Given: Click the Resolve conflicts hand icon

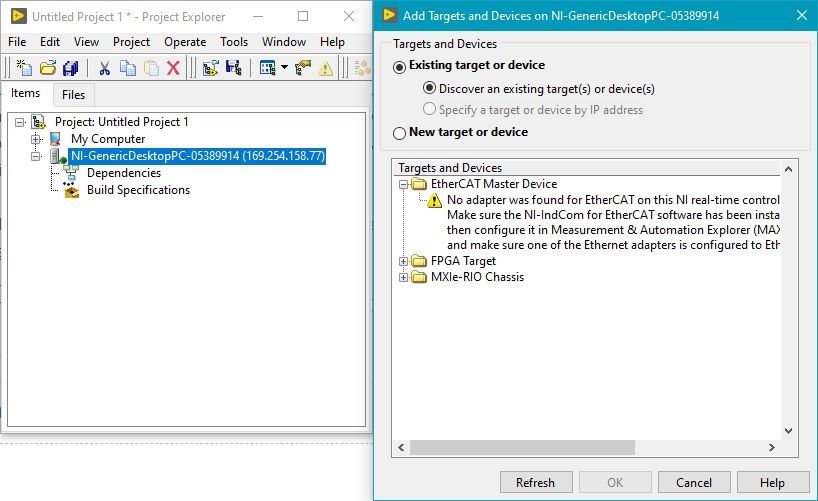Looking at the screenshot, I should pyautogui.click(x=303, y=68).
